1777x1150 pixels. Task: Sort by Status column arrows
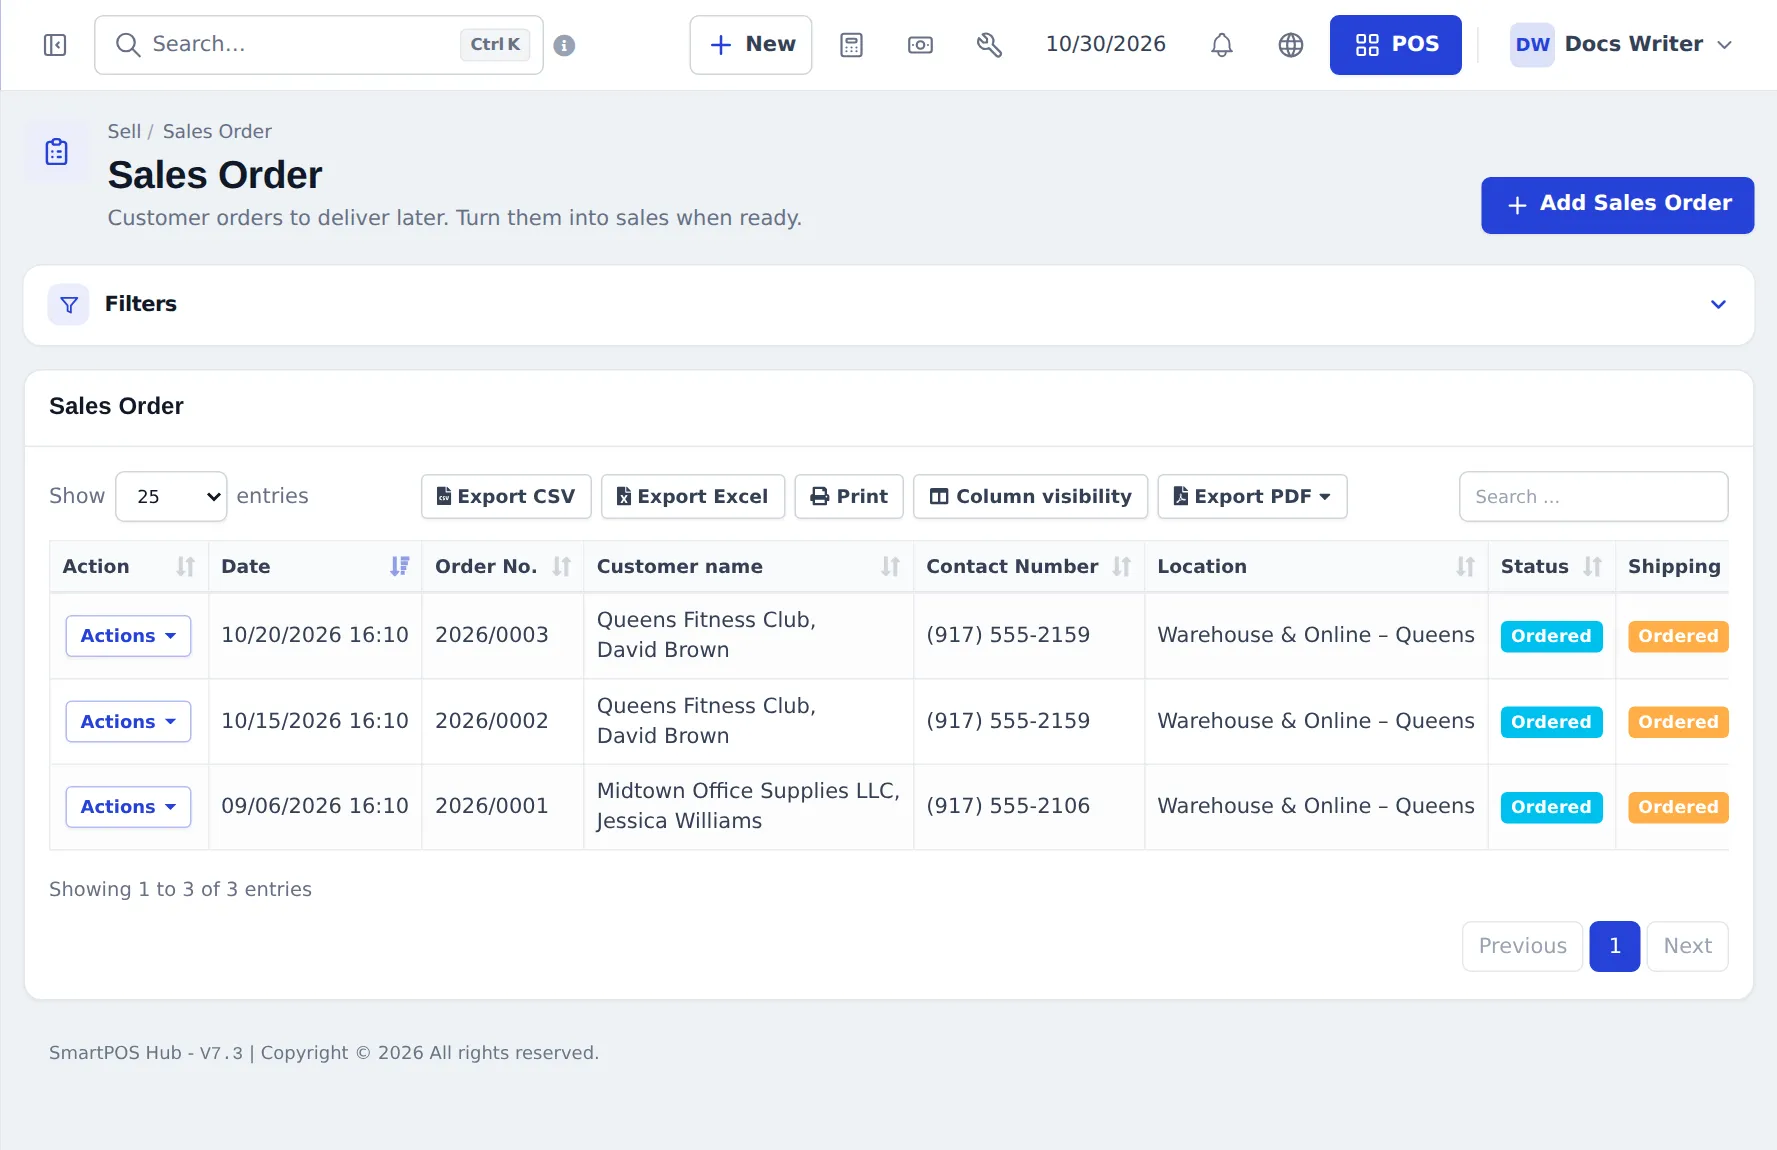(x=1593, y=567)
